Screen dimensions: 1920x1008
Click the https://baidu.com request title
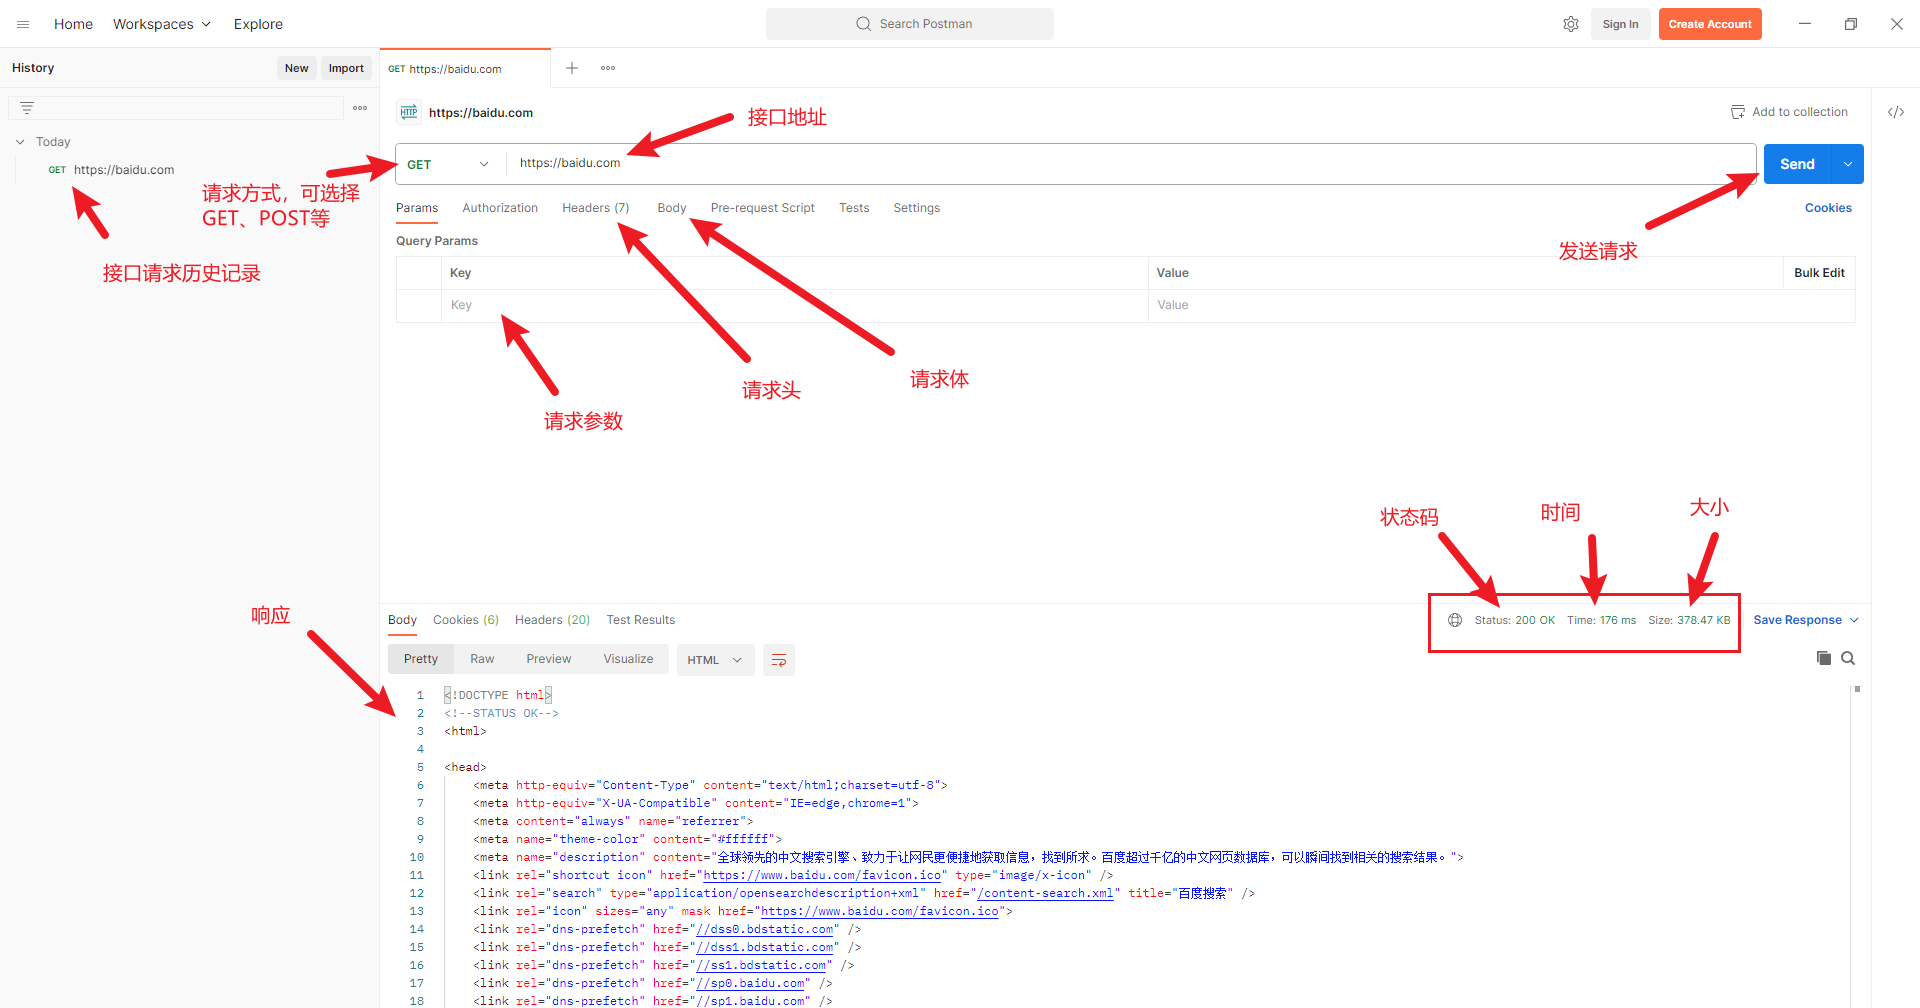point(481,113)
